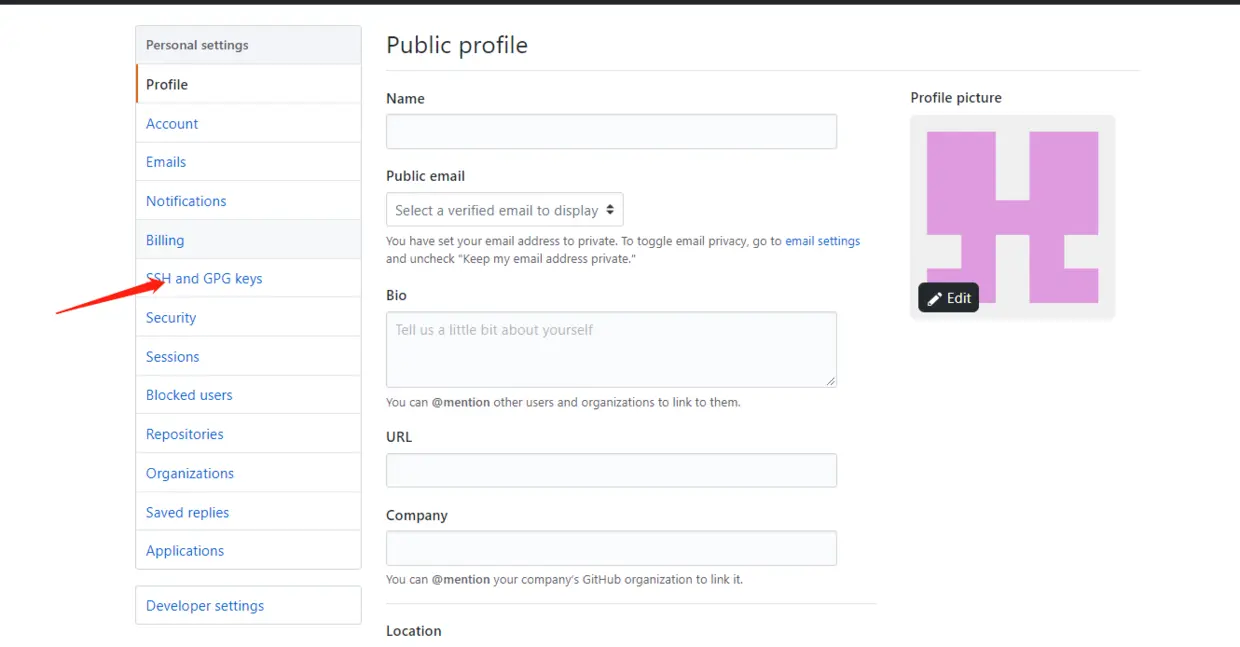Open the Emails settings page
The height and width of the screenshot is (647, 1240).
166,162
